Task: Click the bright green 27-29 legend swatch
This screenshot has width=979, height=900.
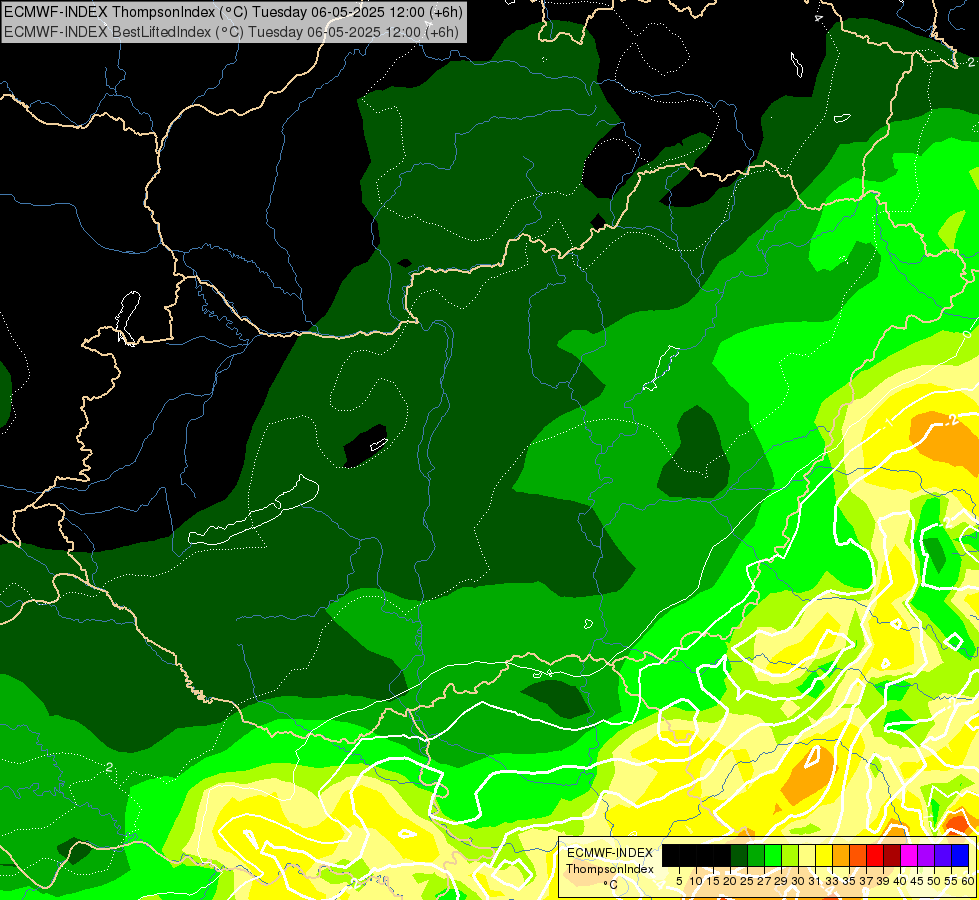Action: 772,855
